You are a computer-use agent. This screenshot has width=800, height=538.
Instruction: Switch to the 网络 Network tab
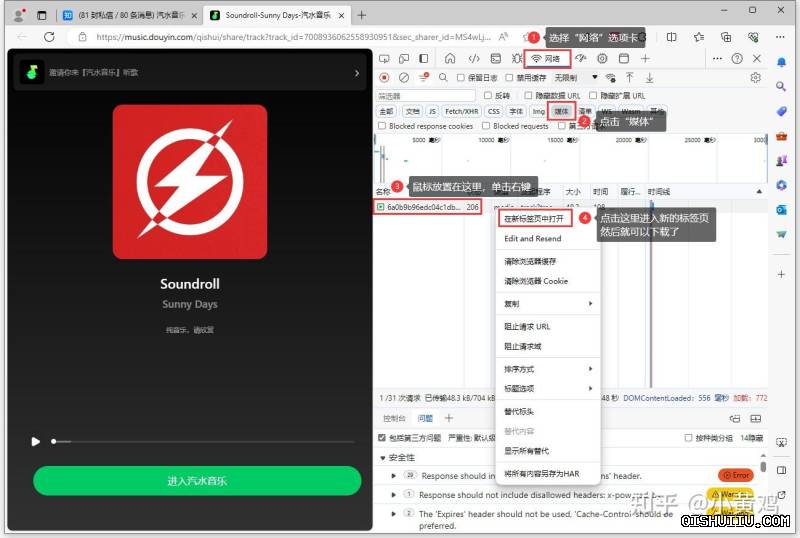point(546,59)
